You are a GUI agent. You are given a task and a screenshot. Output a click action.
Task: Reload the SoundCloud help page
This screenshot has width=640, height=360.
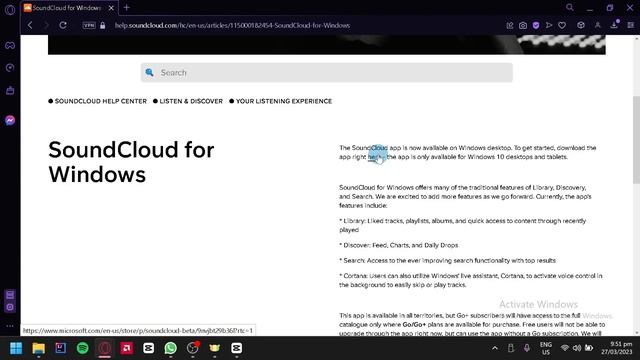[62, 25]
